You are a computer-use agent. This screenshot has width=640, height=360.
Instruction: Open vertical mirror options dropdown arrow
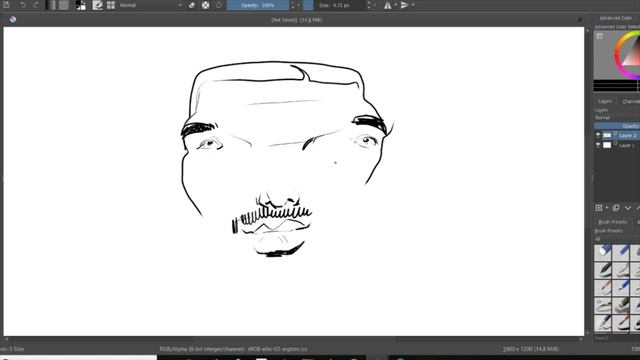pyautogui.click(x=413, y=5)
